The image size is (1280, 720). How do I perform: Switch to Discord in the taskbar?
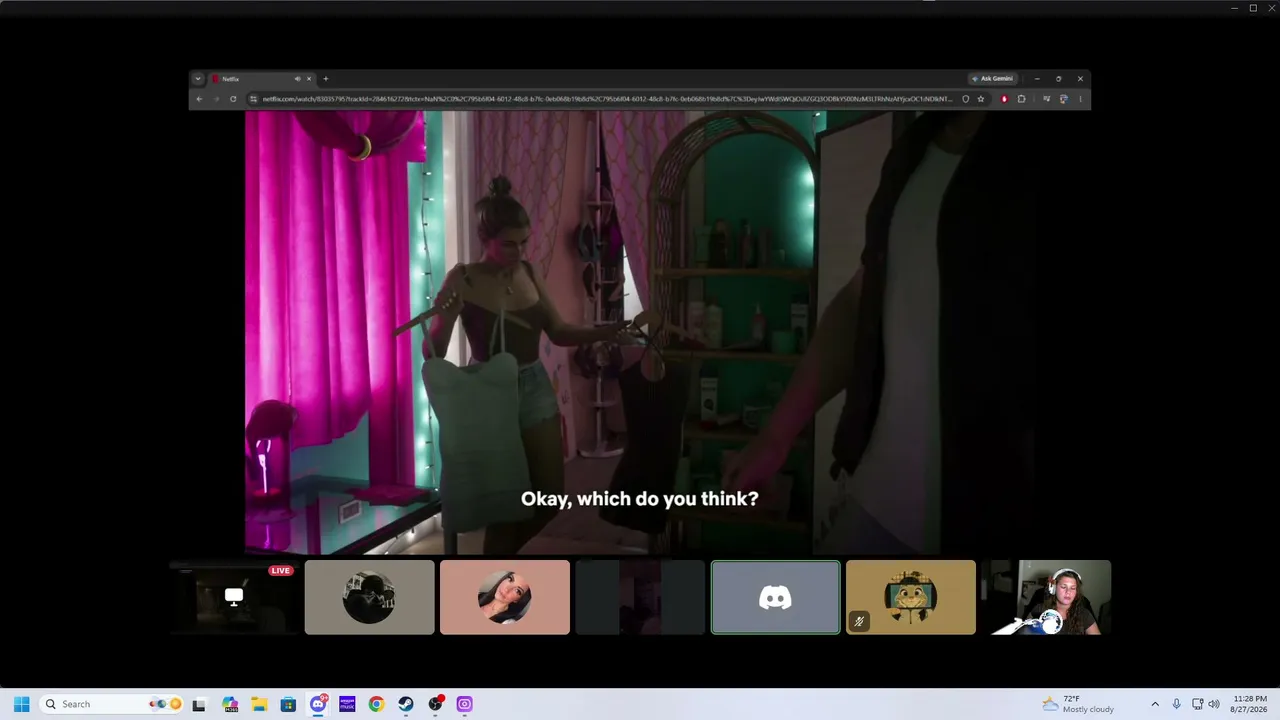318,704
